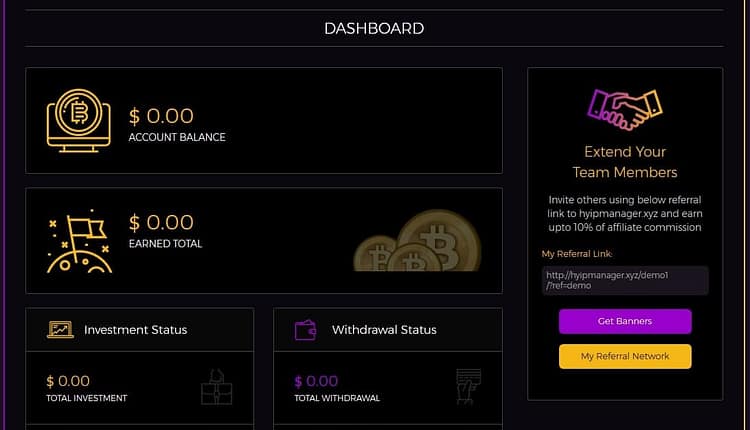Click the Get Banners button
The width and height of the screenshot is (750, 430).
click(x=625, y=321)
